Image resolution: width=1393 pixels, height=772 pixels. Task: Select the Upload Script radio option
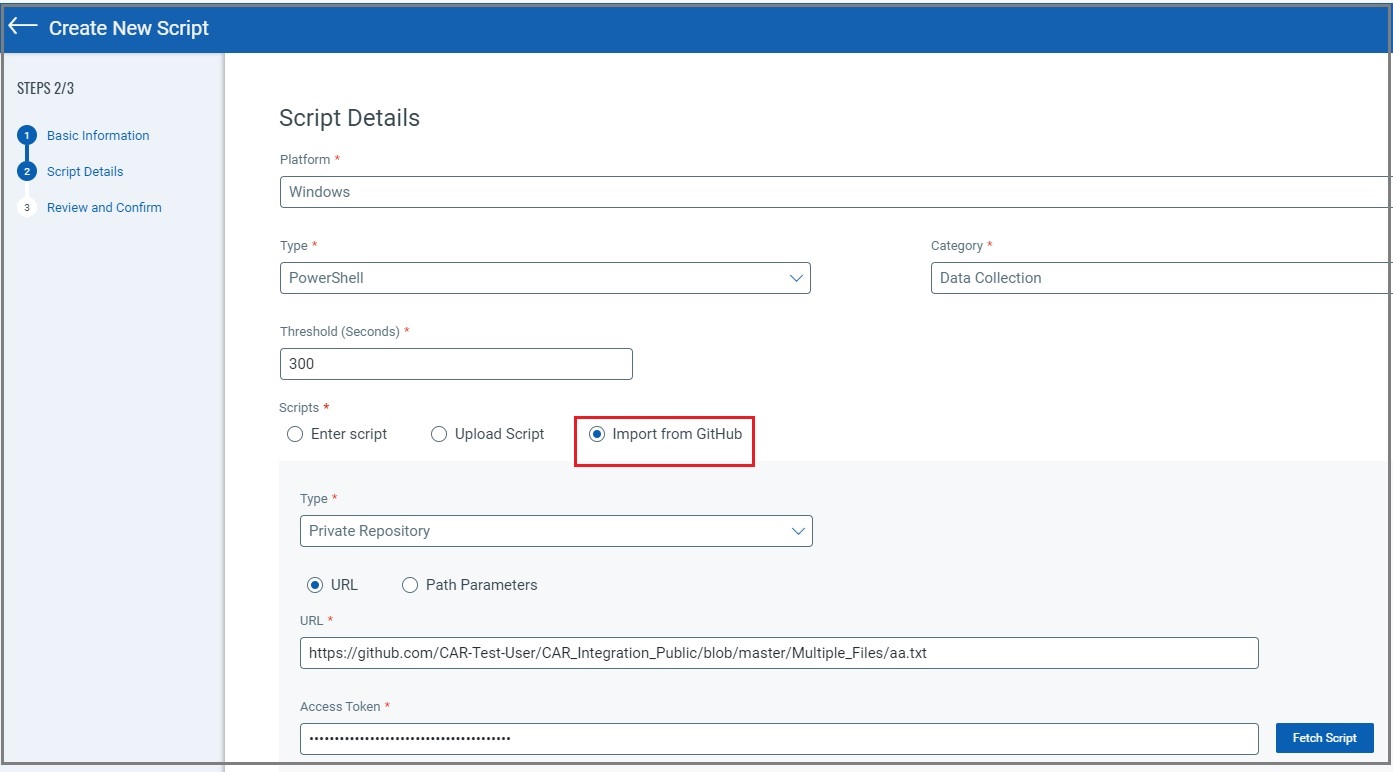point(439,434)
